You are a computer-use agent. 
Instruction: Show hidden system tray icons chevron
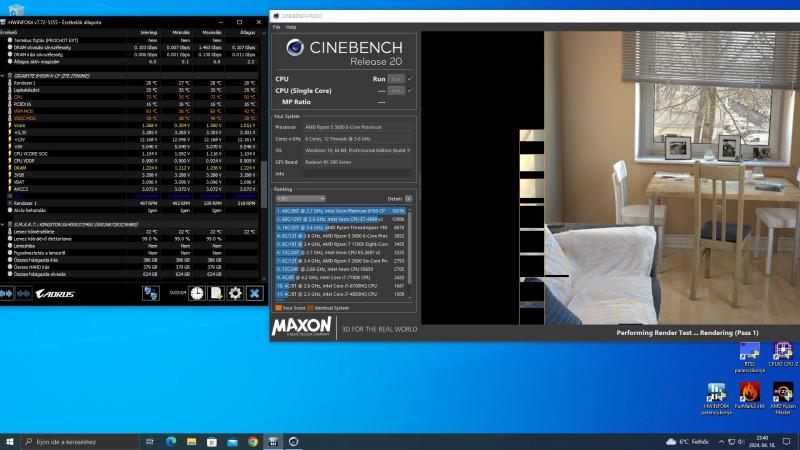tap(721, 441)
